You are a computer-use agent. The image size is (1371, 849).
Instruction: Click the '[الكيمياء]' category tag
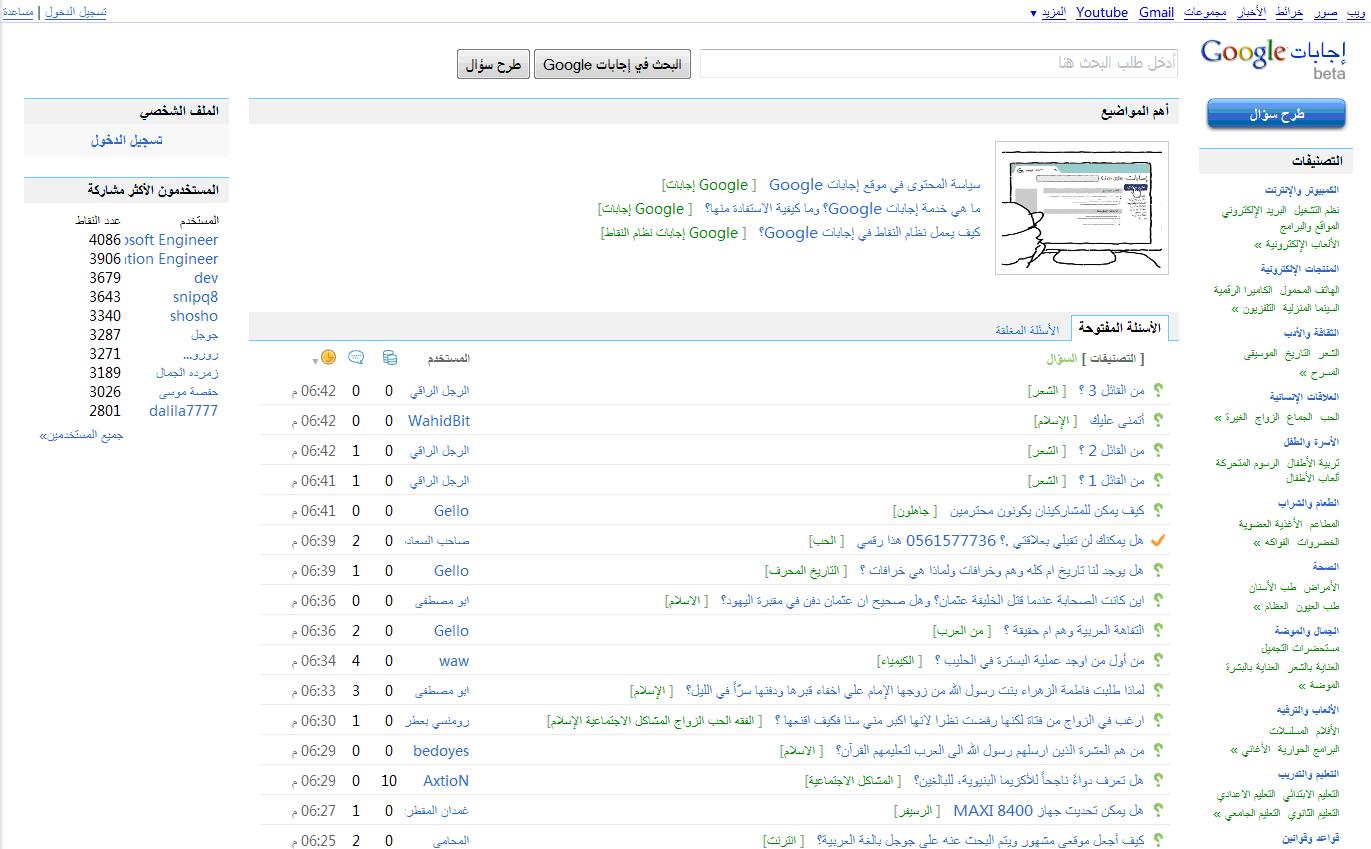[900, 661]
